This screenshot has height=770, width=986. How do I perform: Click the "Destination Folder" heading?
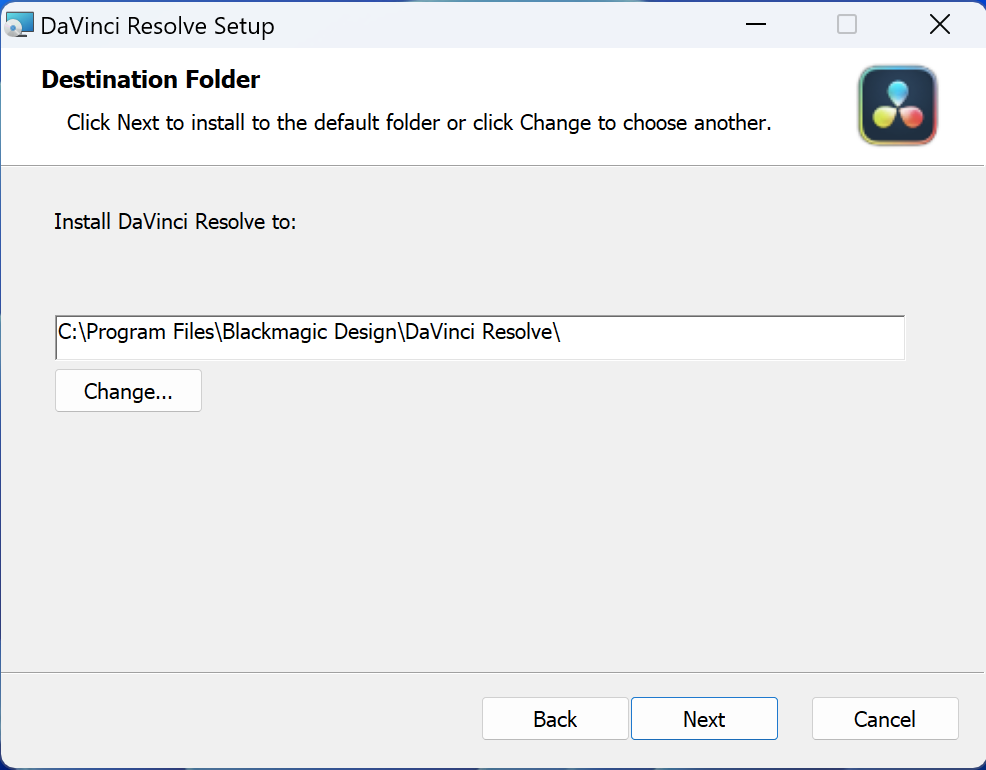151,80
